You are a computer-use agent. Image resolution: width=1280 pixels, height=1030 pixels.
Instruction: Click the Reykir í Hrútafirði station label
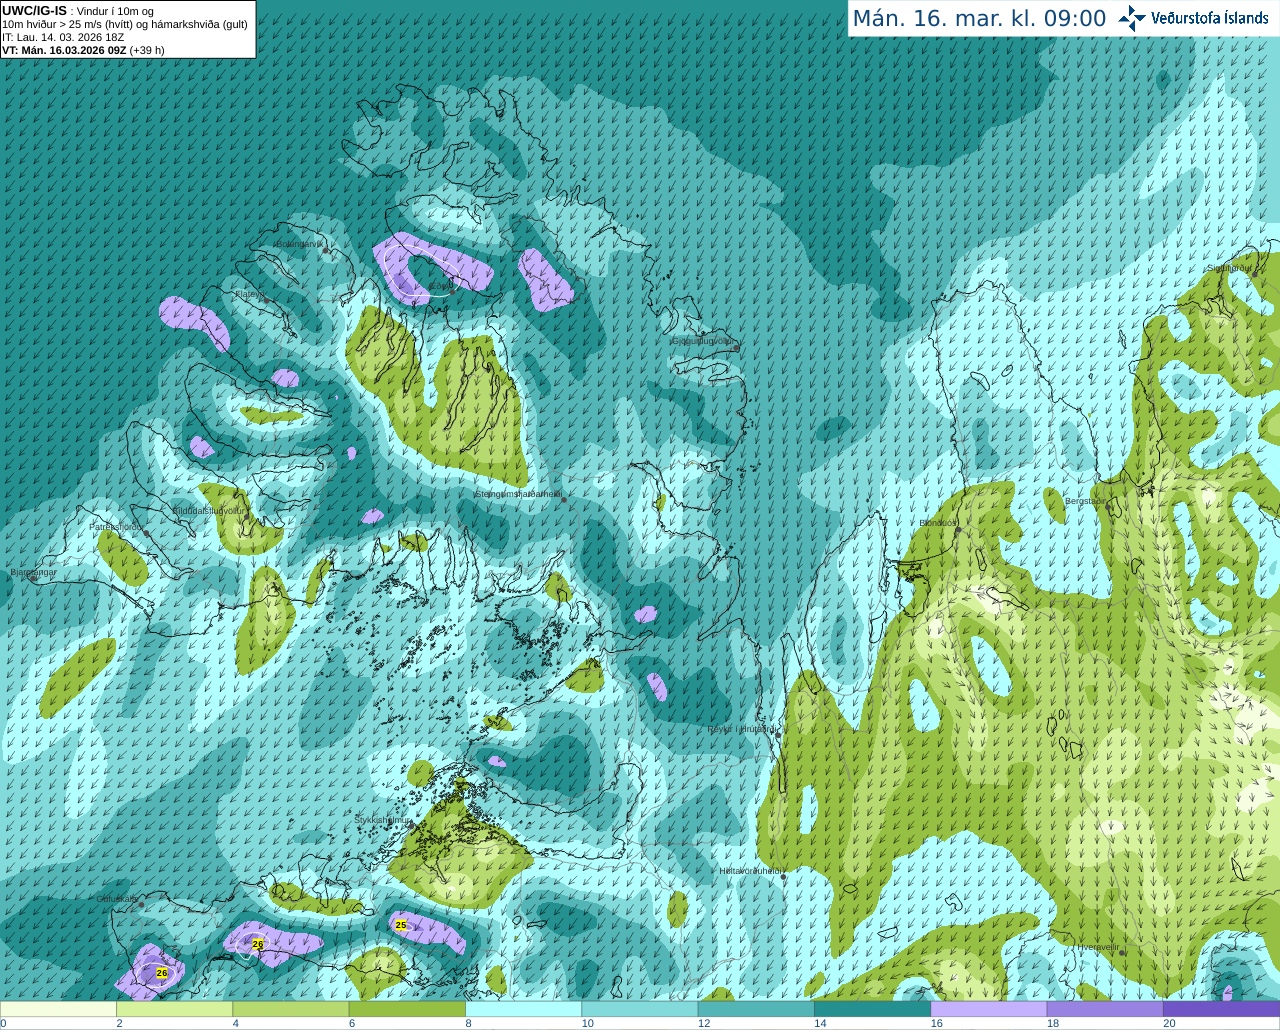741,729
